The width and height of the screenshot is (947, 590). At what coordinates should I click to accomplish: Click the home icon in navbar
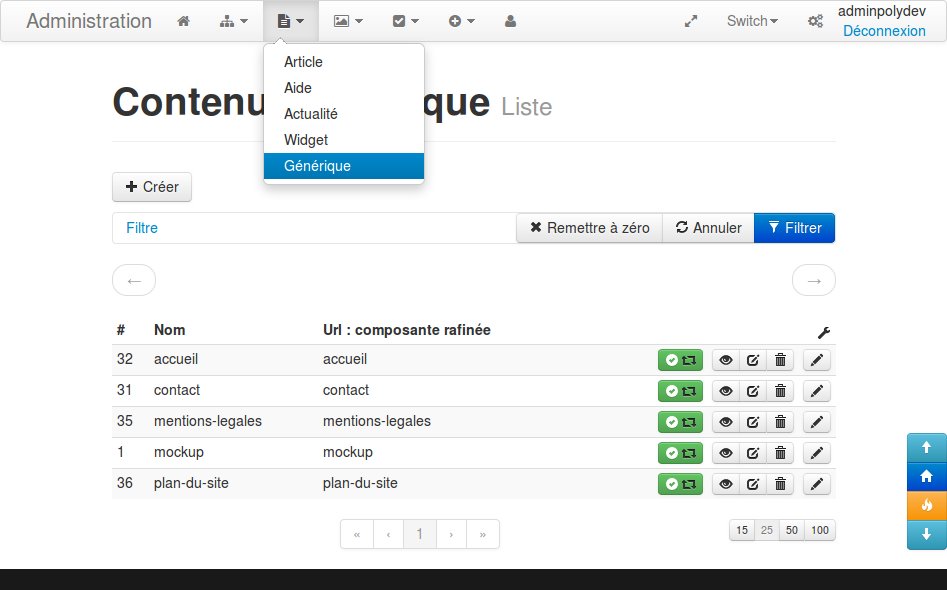[183, 21]
